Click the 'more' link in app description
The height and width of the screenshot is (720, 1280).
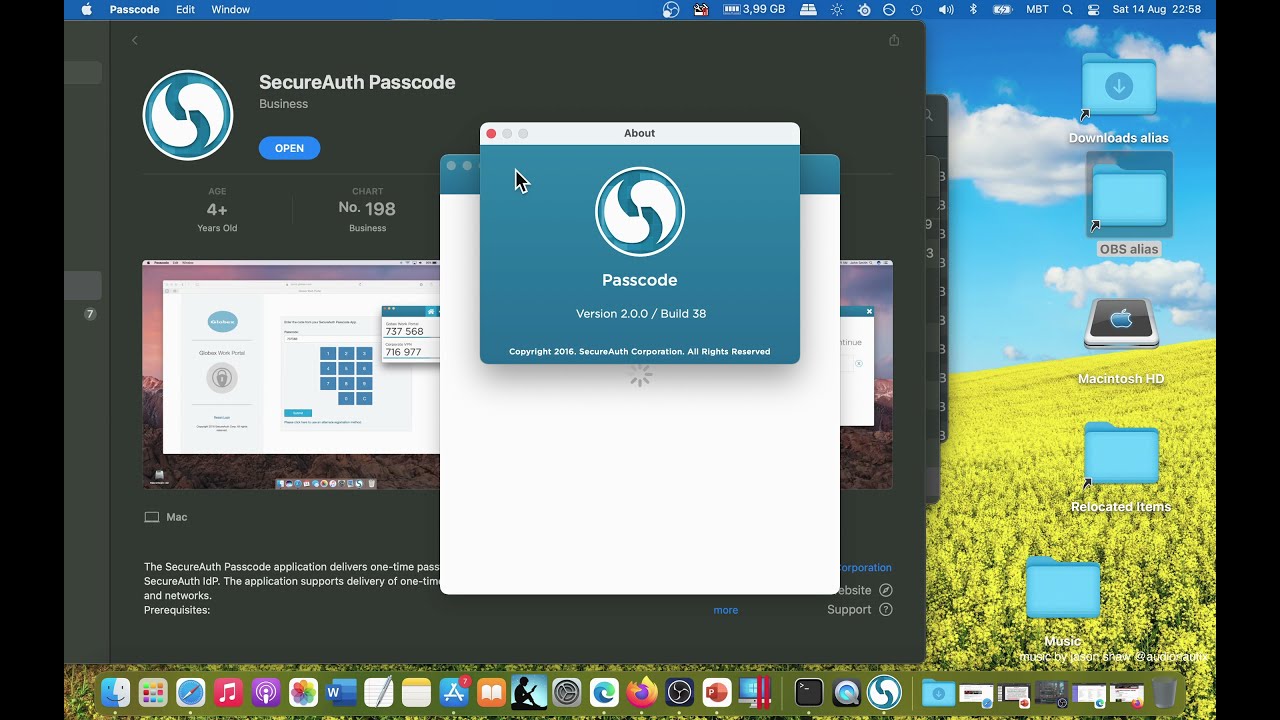pyautogui.click(x=725, y=610)
